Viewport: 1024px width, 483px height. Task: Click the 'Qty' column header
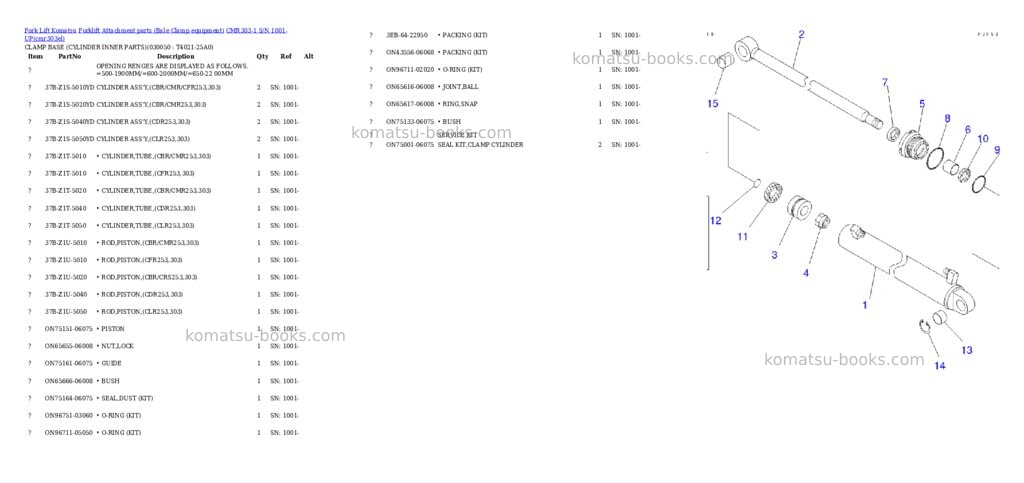[263, 57]
